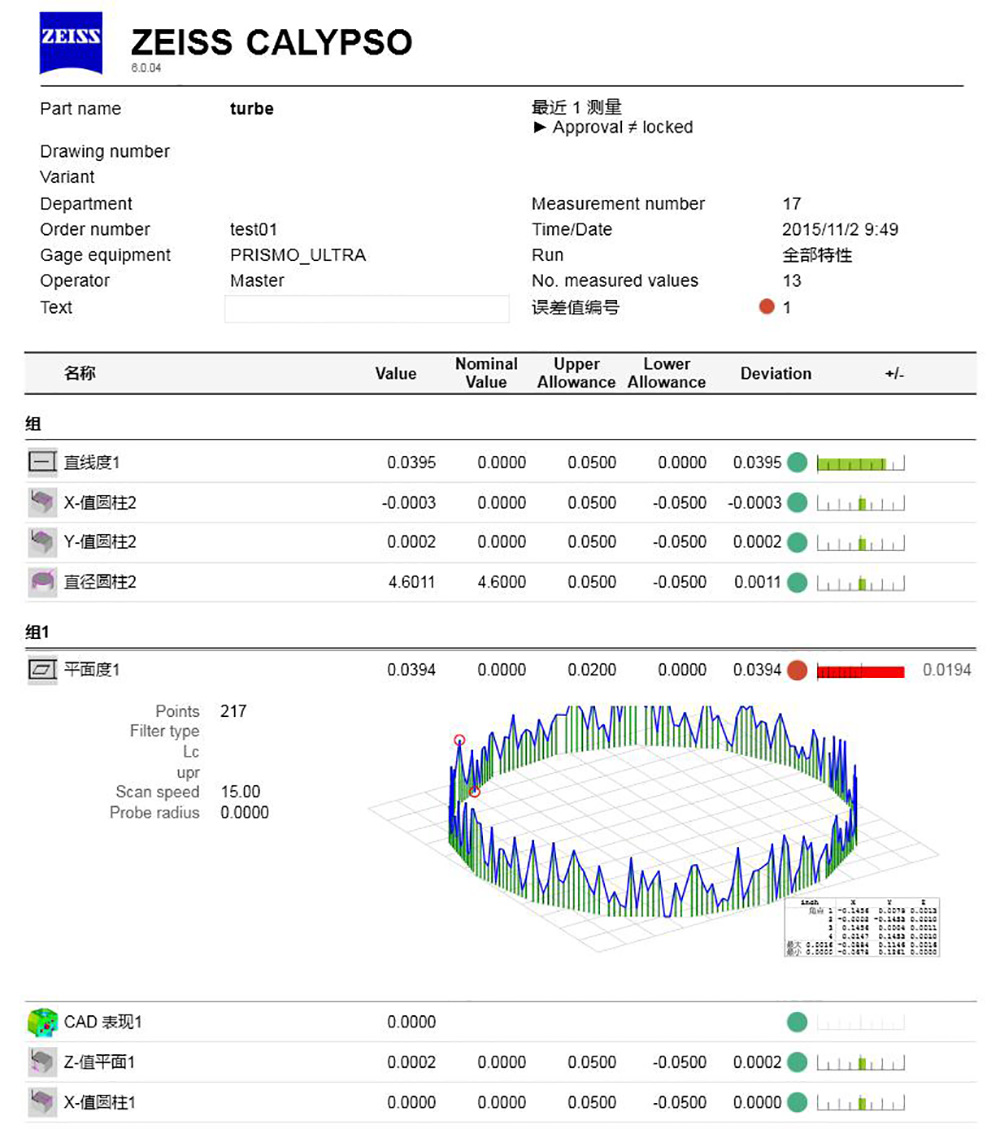The image size is (1000, 1129).
Task: Click the green status dot for X-值圆柱1
Action: tap(797, 1102)
